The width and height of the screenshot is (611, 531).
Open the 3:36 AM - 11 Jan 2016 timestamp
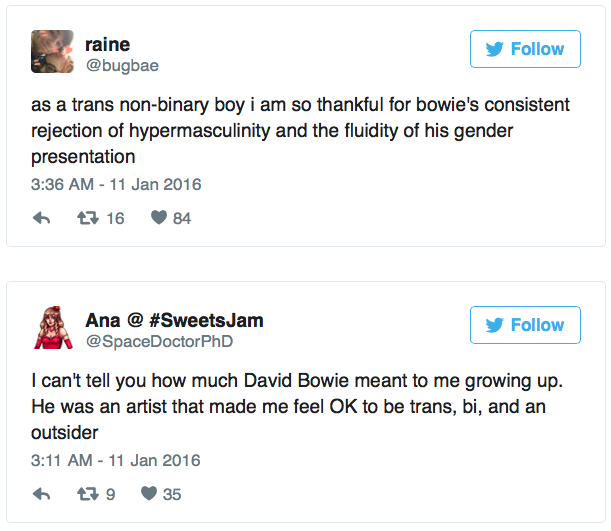[116, 185]
